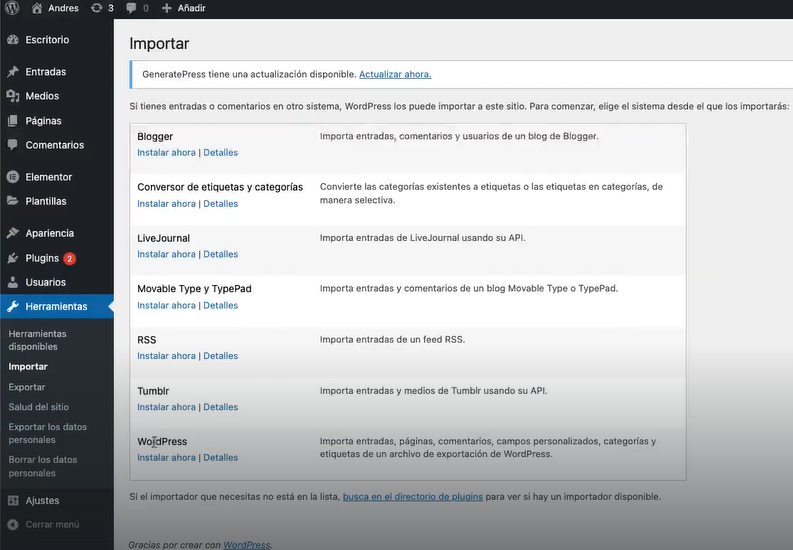The height and width of the screenshot is (550, 793).
Task: Click the Actualizar ahora link
Action: [395, 74]
